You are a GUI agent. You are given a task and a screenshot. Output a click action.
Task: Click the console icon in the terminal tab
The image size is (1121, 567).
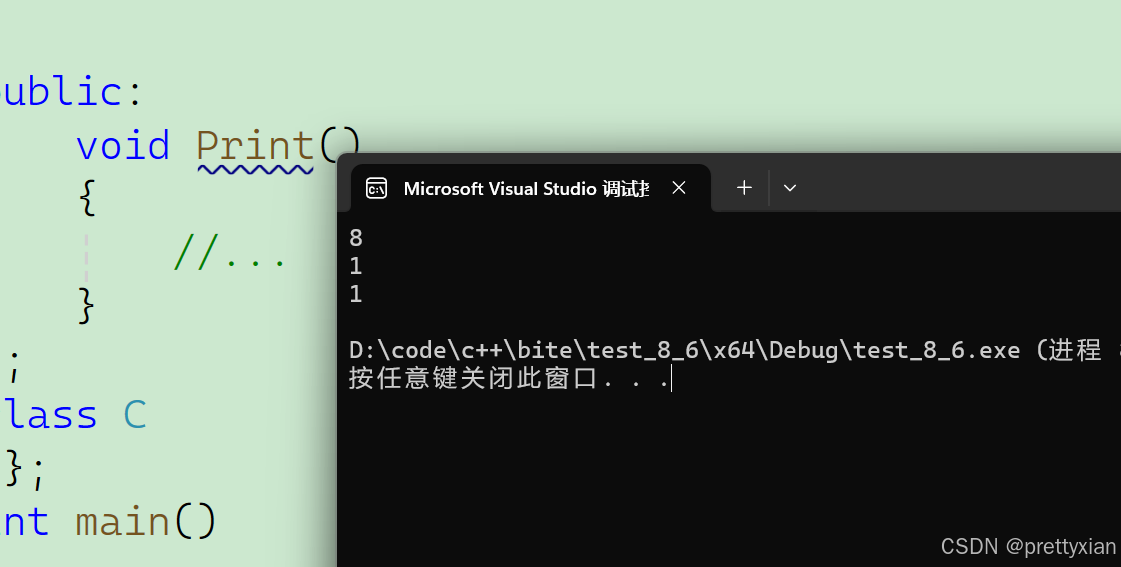click(x=376, y=188)
